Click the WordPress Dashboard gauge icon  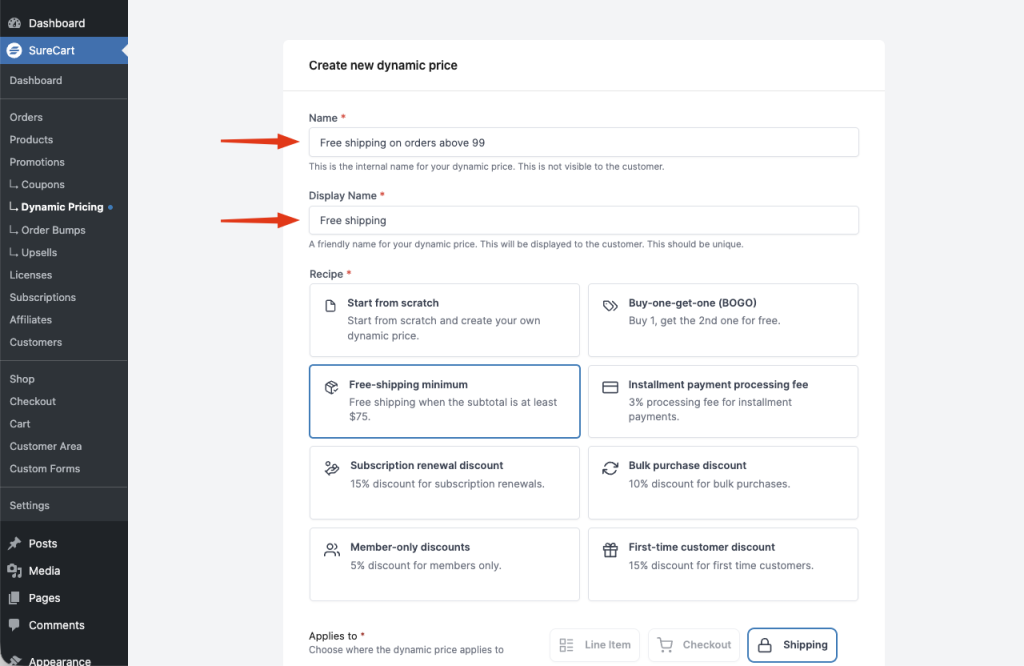[14, 23]
